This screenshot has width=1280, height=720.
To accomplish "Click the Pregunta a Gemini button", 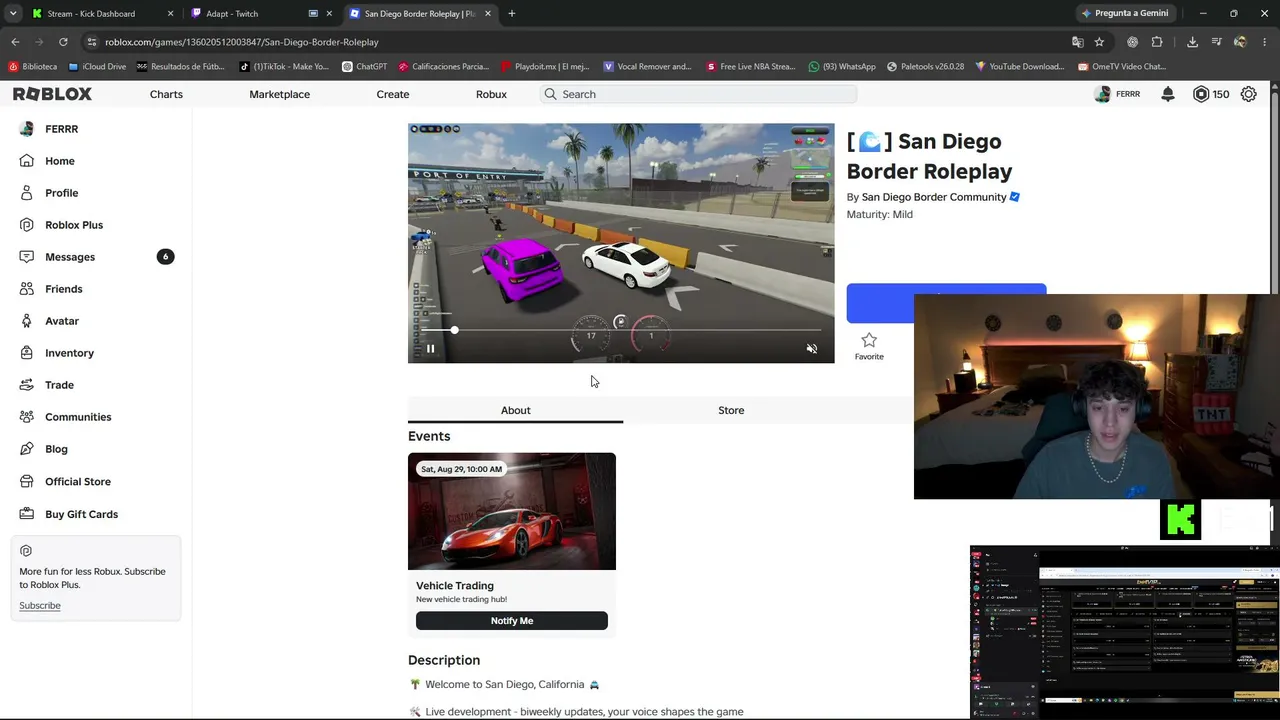I will coord(1124,14).
